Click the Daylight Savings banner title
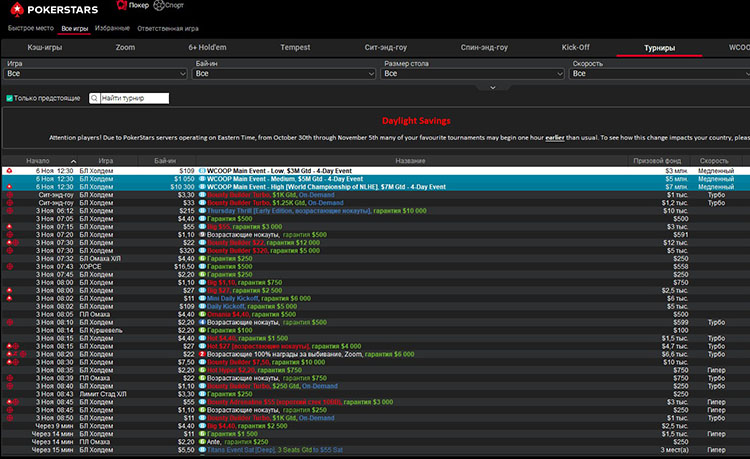 [416, 120]
